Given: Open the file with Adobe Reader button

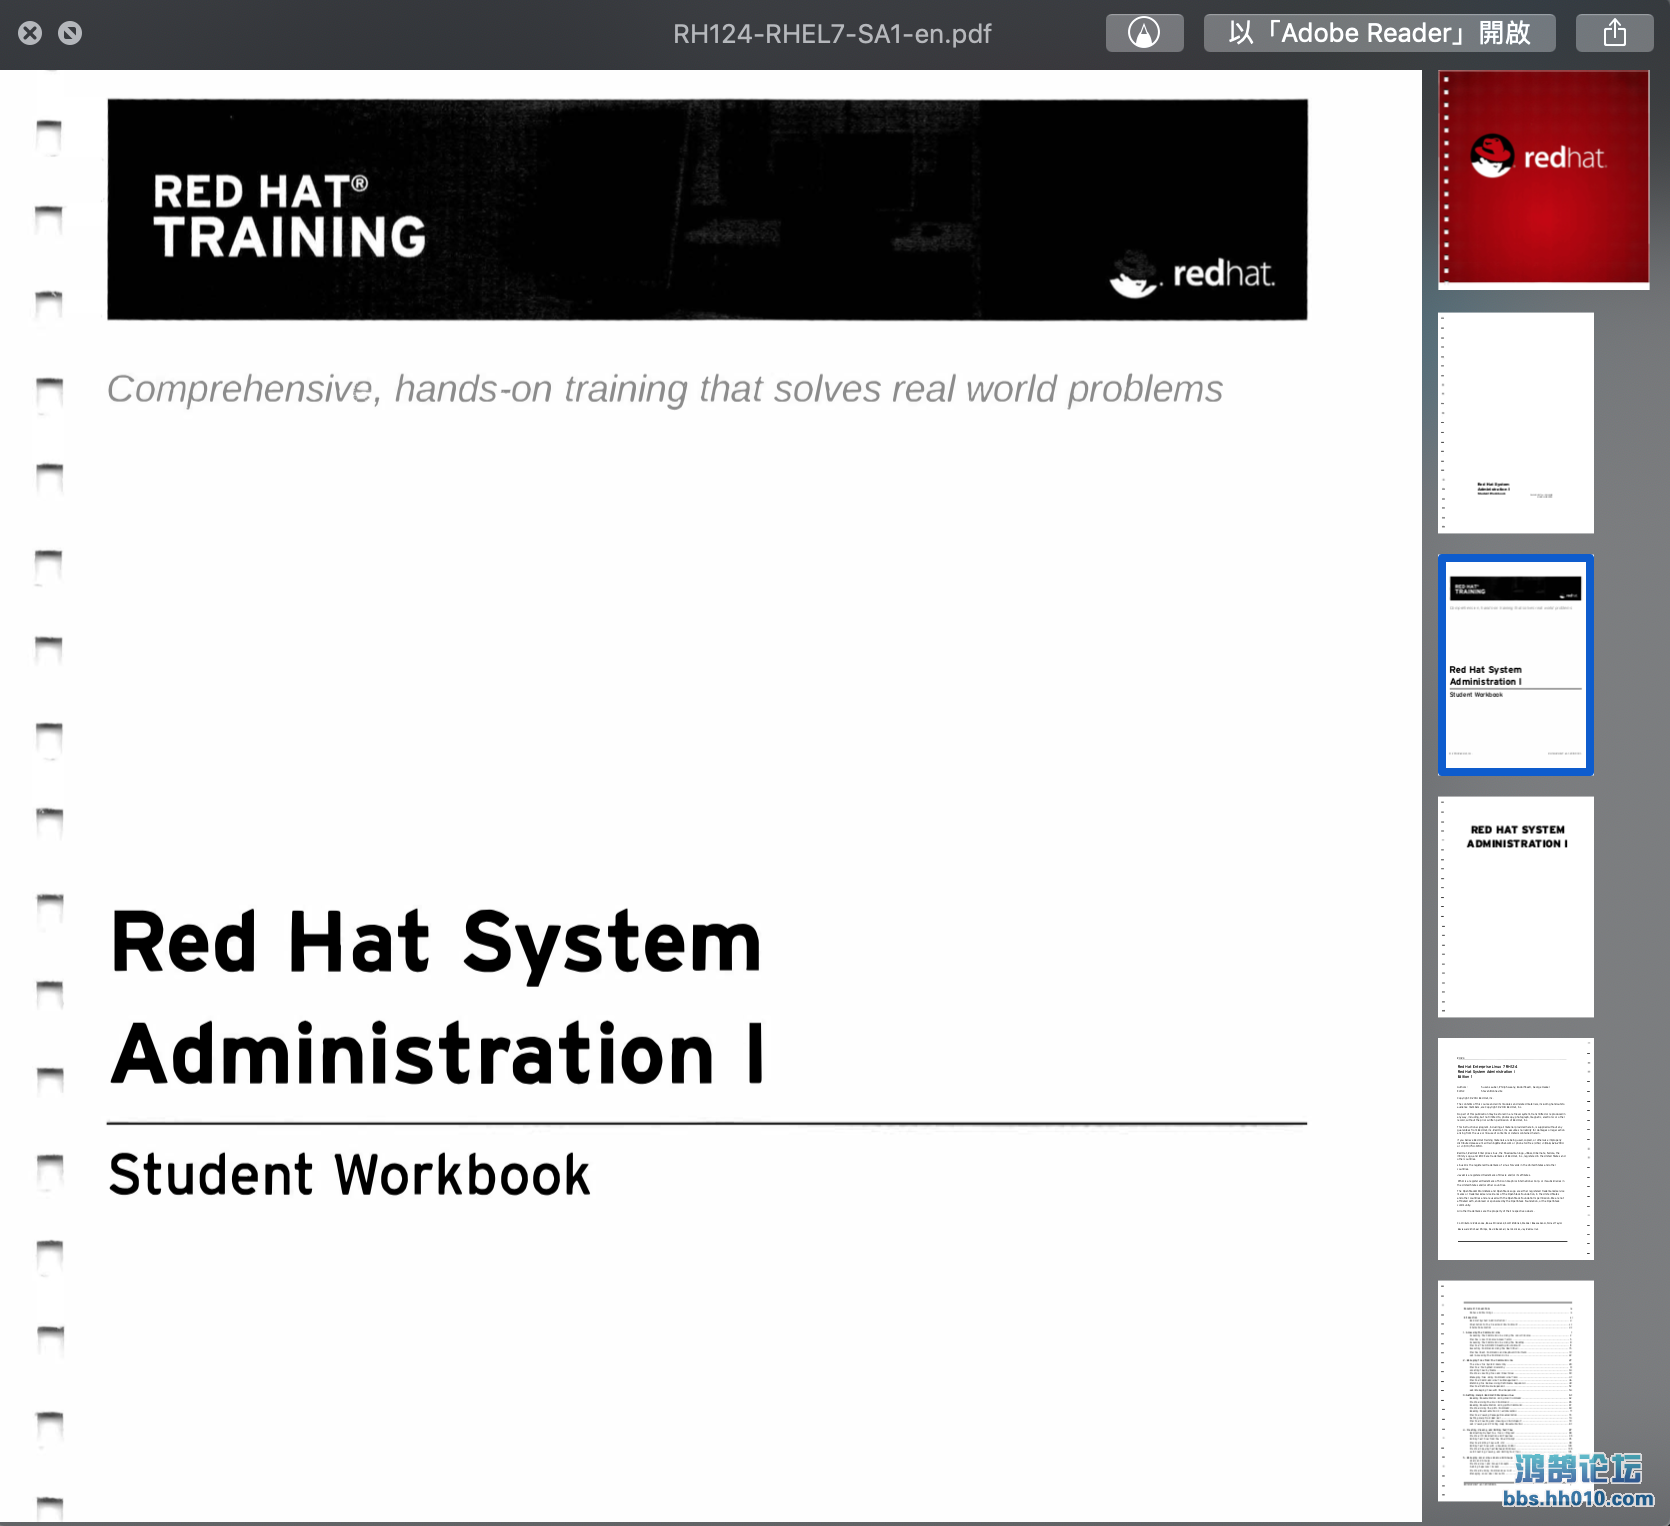Looking at the screenshot, I should pyautogui.click(x=1379, y=33).
